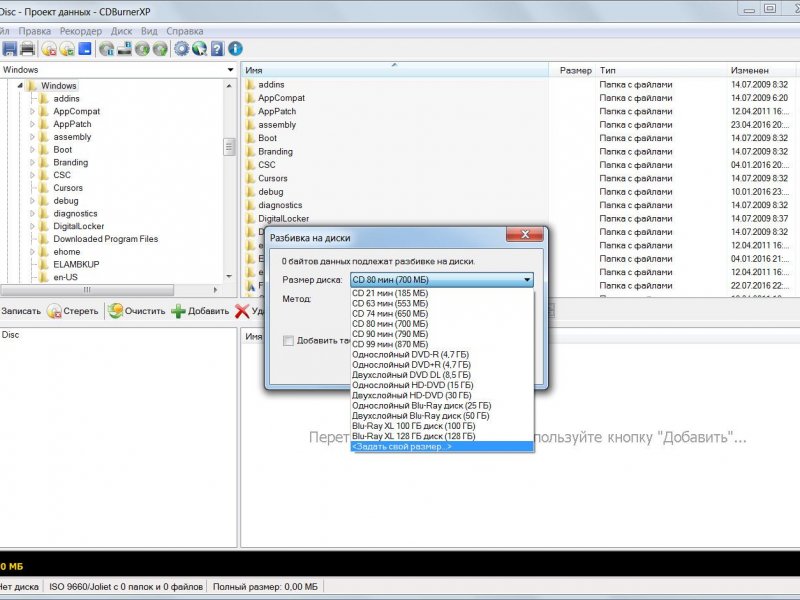This screenshot has height=600, width=800.
Task: Open the Вид menu
Action: click(x=149, y=31)
